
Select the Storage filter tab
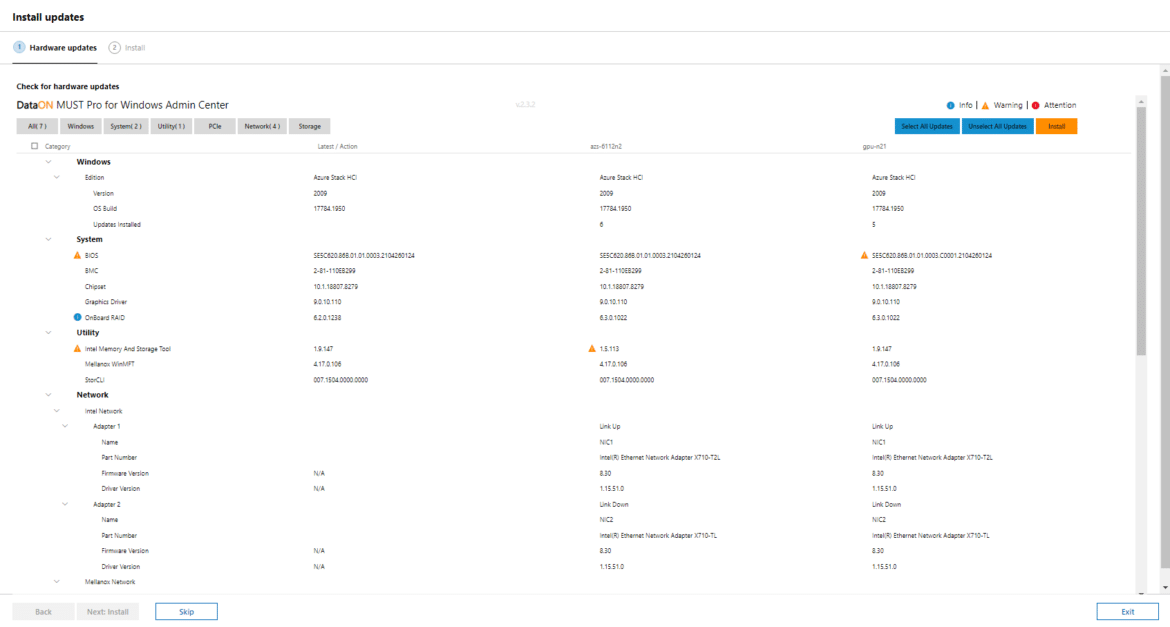310,126
